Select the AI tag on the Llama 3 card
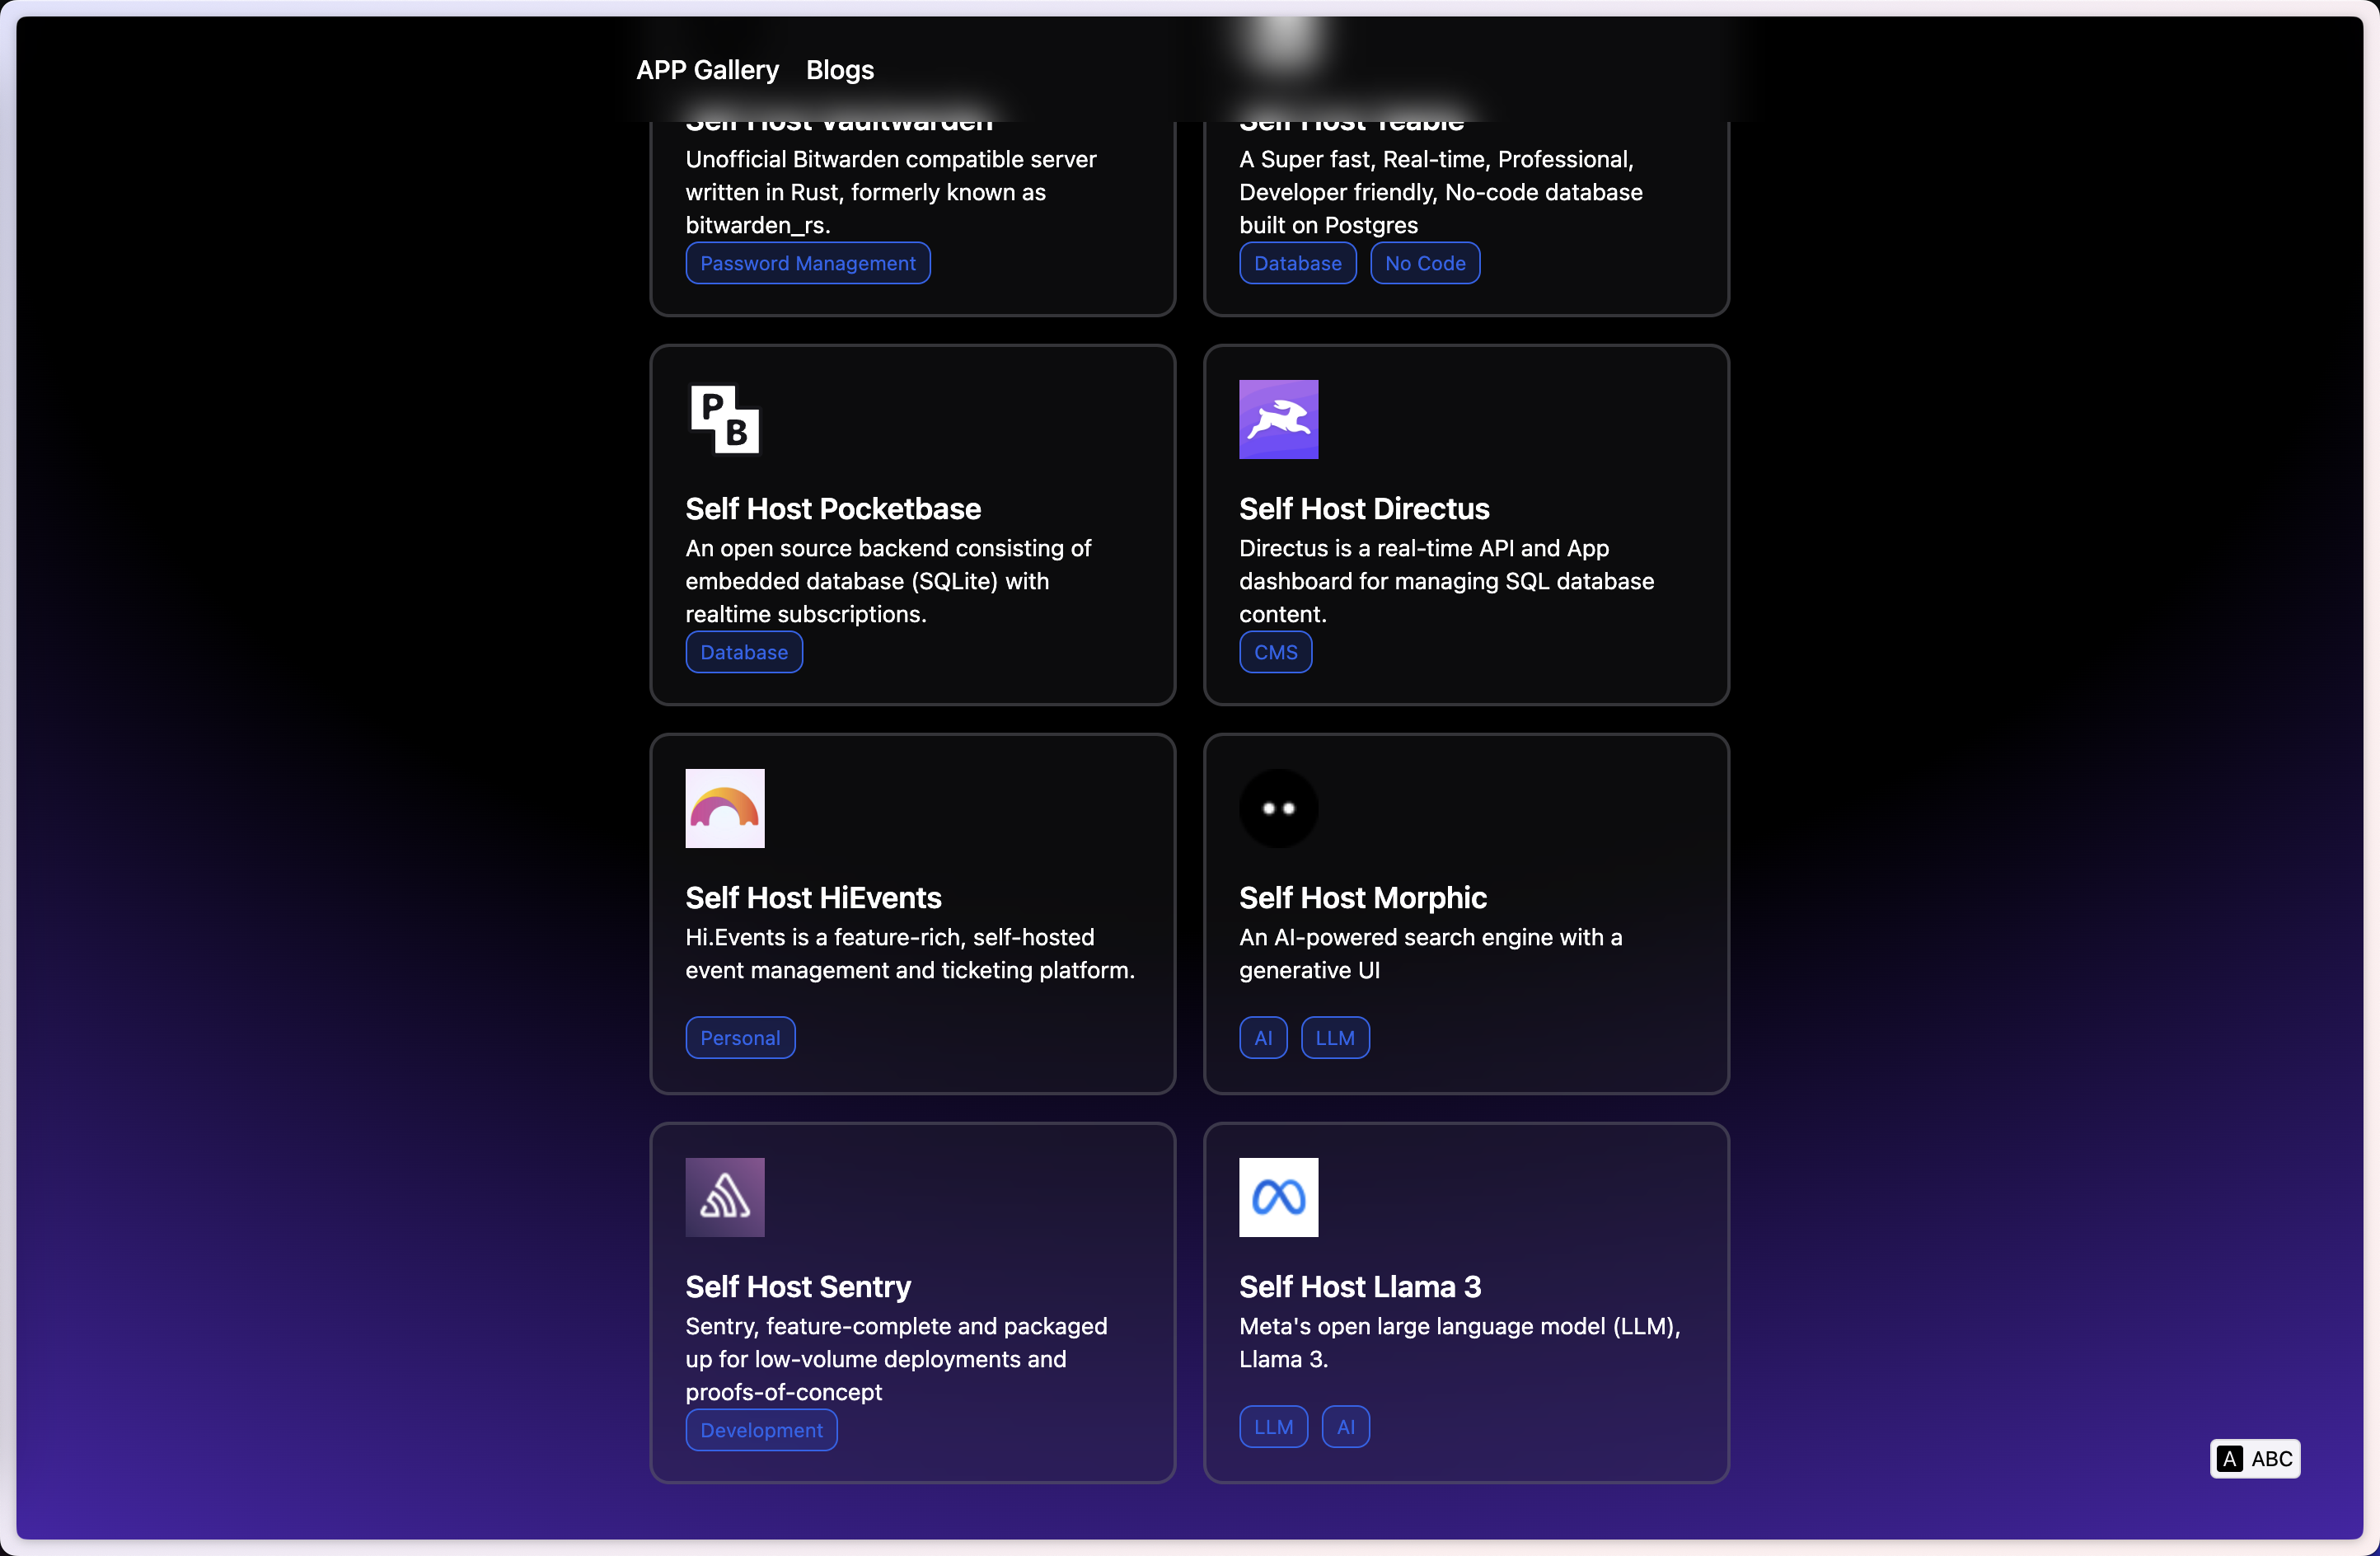Screen dimensions: 2380x1556 pyautogui.click(x=1345, y=1427)
